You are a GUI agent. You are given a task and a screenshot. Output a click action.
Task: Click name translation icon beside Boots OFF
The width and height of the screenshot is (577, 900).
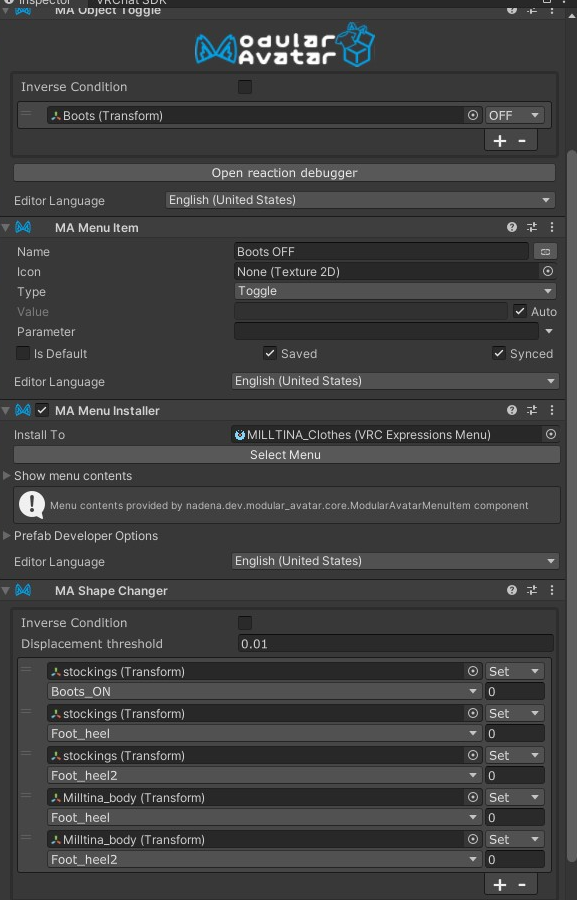pos(545,251)
